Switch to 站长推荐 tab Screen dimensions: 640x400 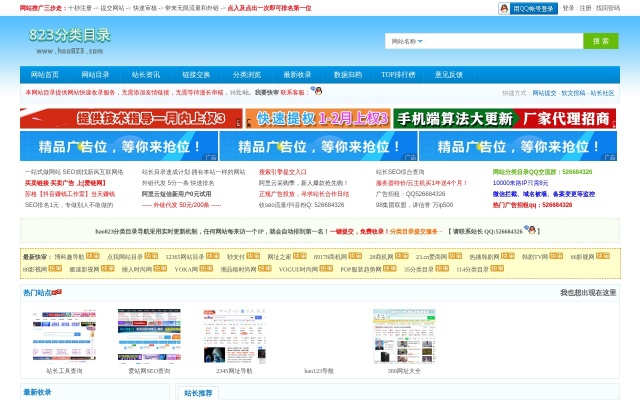click(199, 393)
